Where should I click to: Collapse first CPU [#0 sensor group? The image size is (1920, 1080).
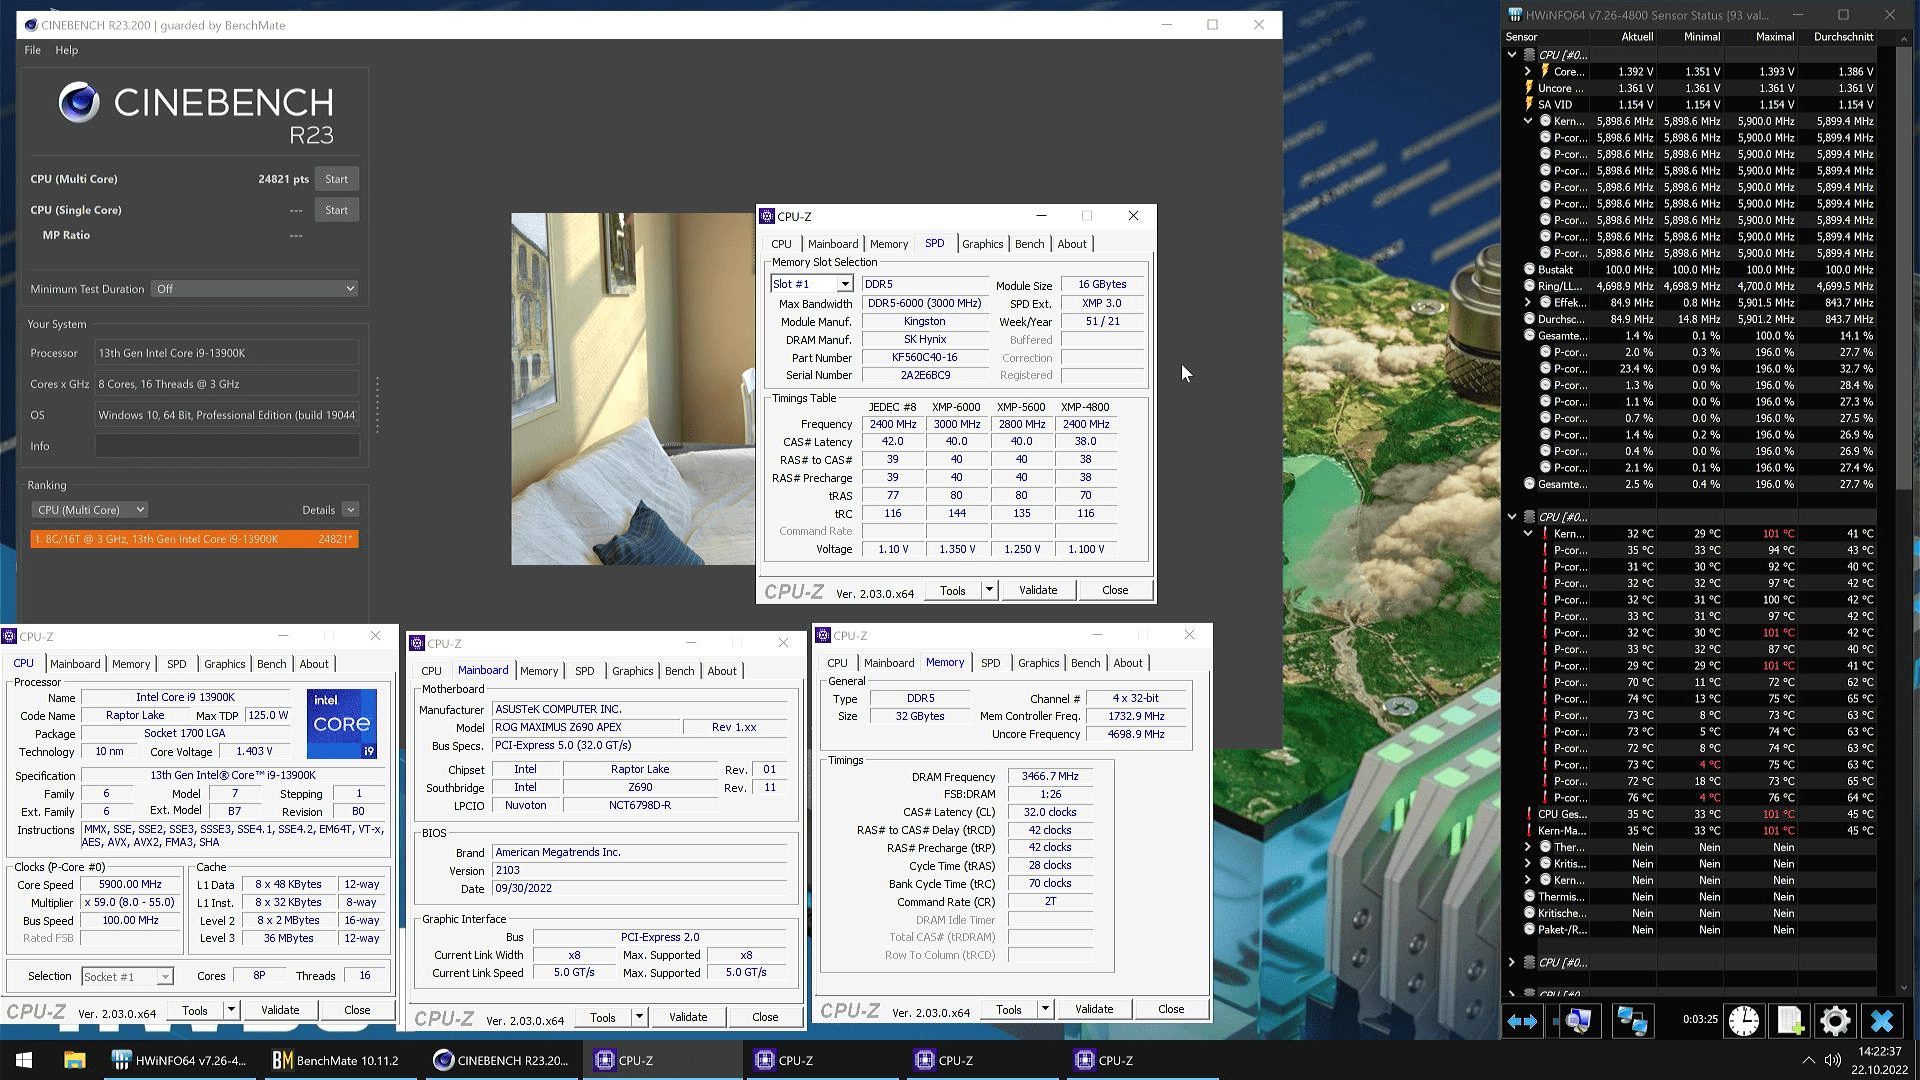1512,55
